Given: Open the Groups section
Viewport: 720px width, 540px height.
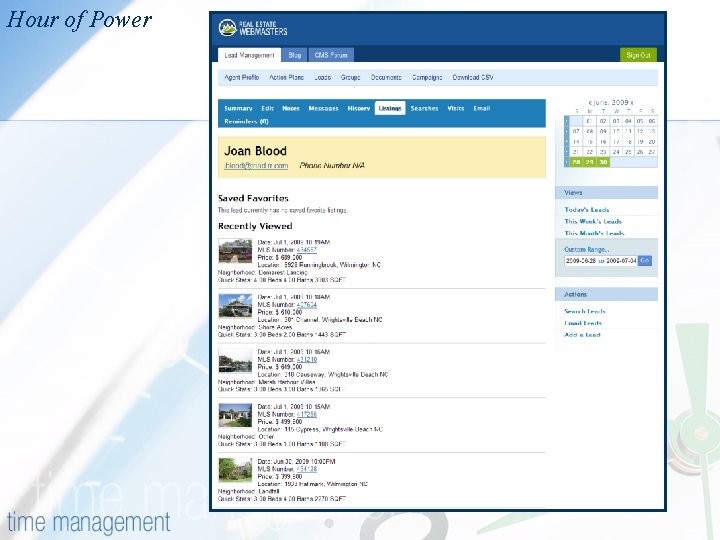Looking at the screenshot, I should (350, 77).
